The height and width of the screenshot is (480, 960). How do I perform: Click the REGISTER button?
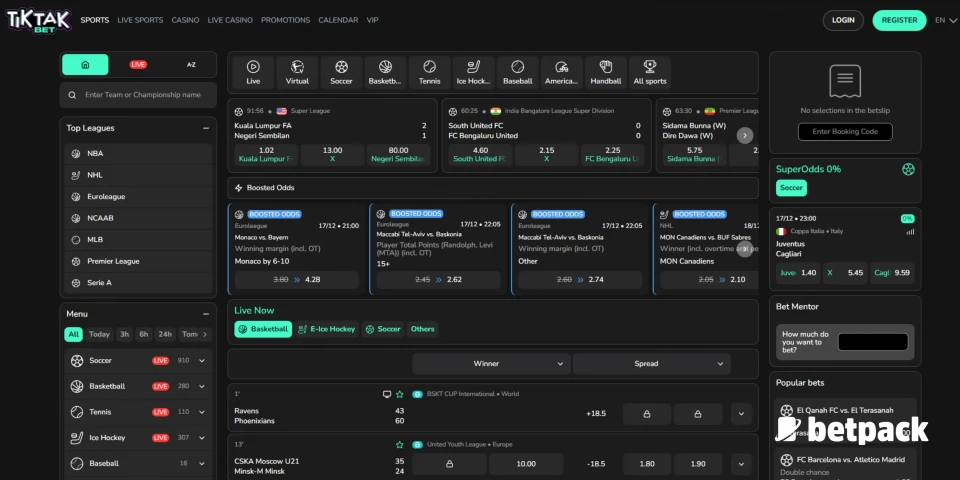coord(899,20)
